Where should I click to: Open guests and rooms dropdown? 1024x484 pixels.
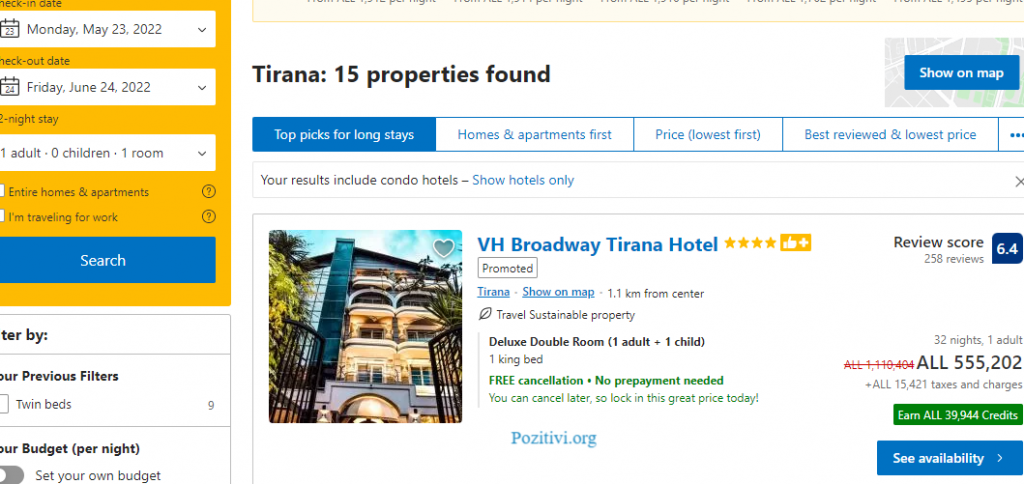coord(106,153)
